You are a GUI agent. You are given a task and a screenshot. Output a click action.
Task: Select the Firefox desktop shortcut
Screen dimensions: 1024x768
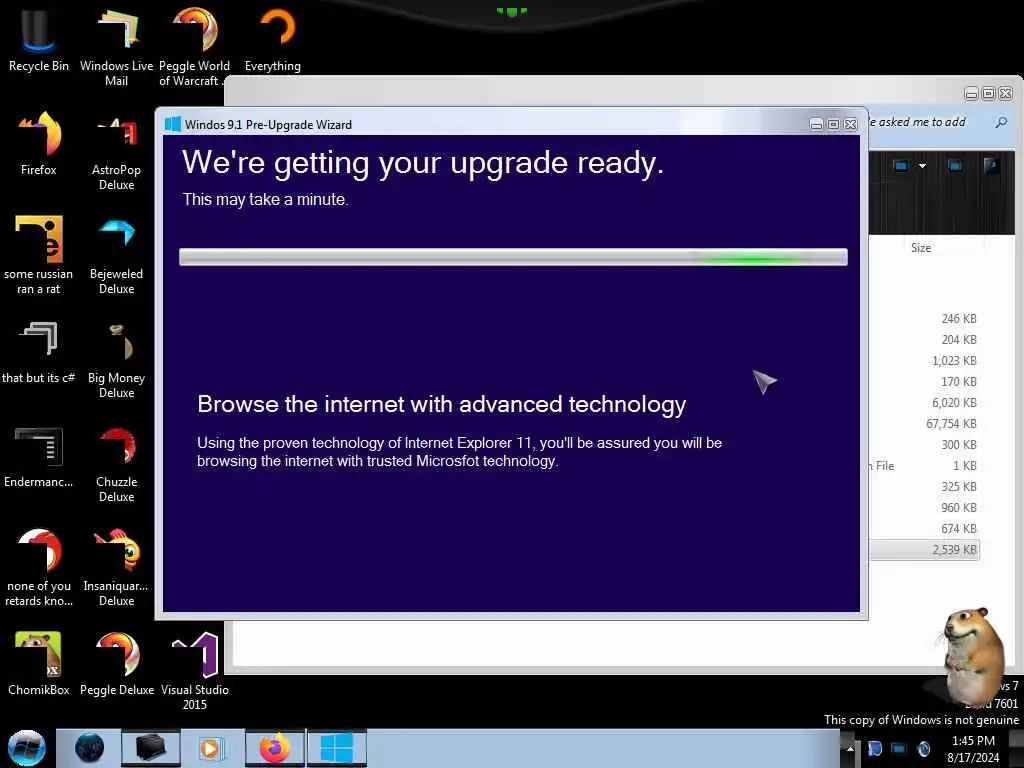(39, 144)
